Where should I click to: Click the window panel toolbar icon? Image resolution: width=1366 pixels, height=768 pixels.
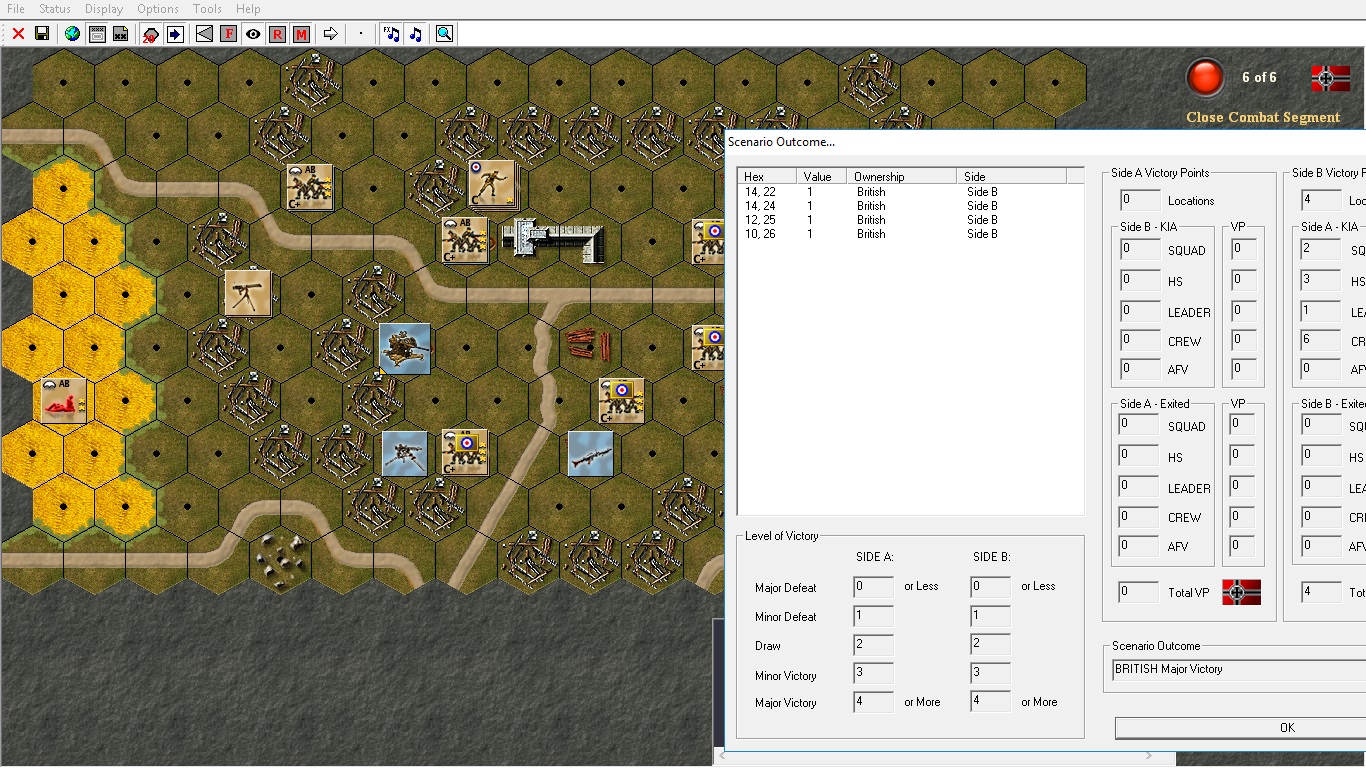[x=97, y=34]
